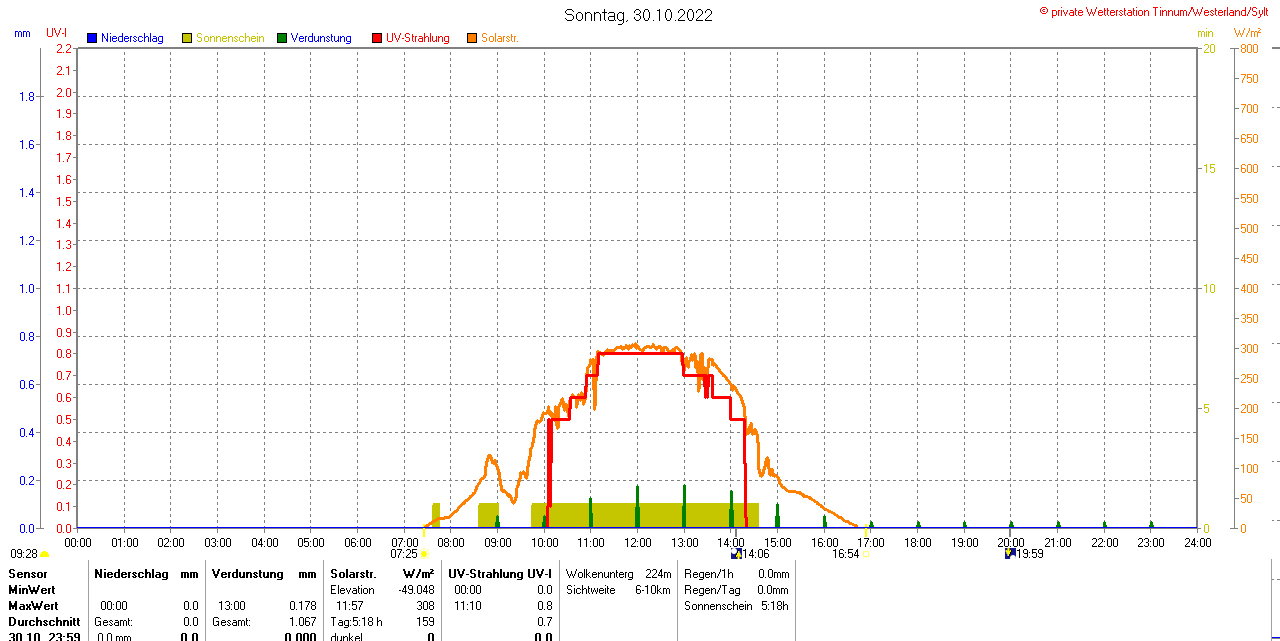
Task: Click the Sonnenschein 5:18h table entry
Action: [736, 606]
